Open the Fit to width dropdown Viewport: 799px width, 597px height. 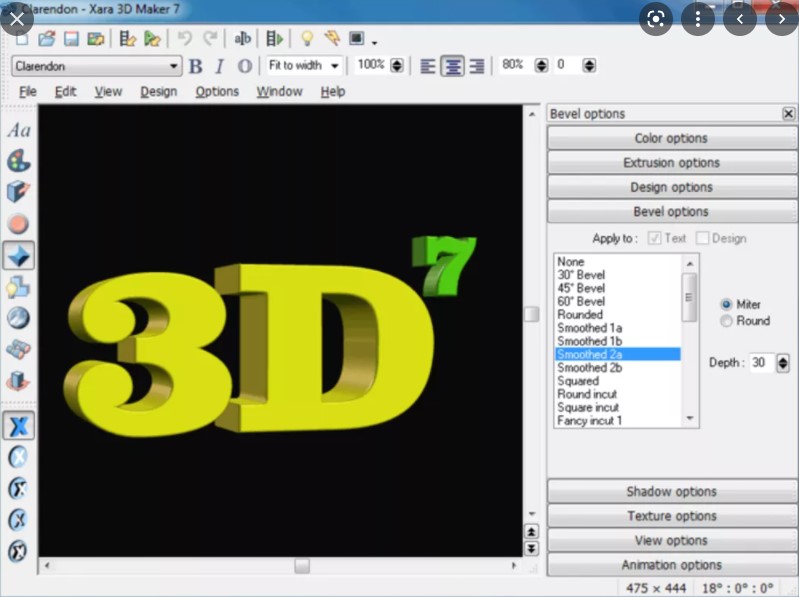[x=335, y=66]
